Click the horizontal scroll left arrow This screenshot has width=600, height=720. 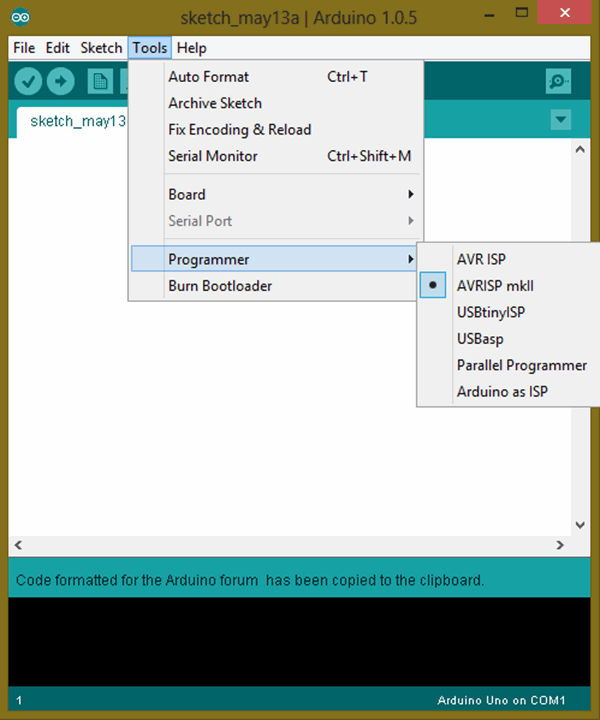pyautogui.click(x=18, y=545)
